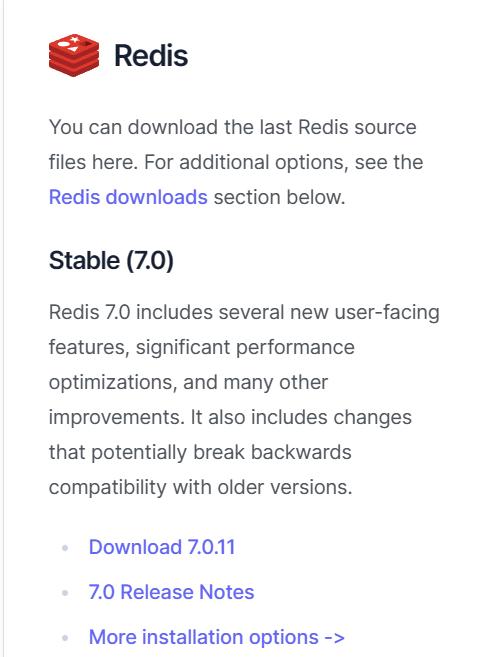
Task: Open the 7.0 Release Notes link
Action: coord(171,592)
